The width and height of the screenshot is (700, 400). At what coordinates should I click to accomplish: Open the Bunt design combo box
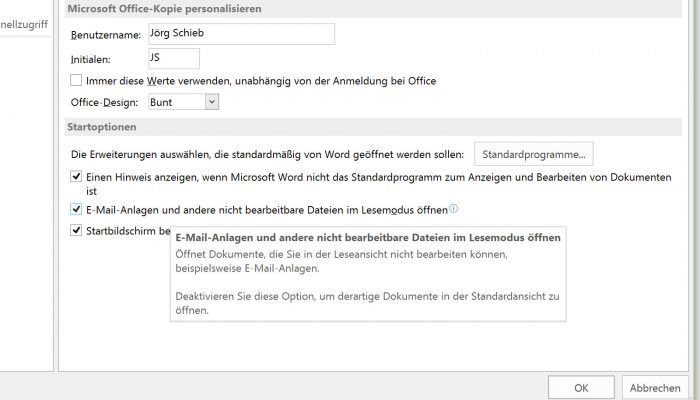pyautogui.click(x=183, y=102)
